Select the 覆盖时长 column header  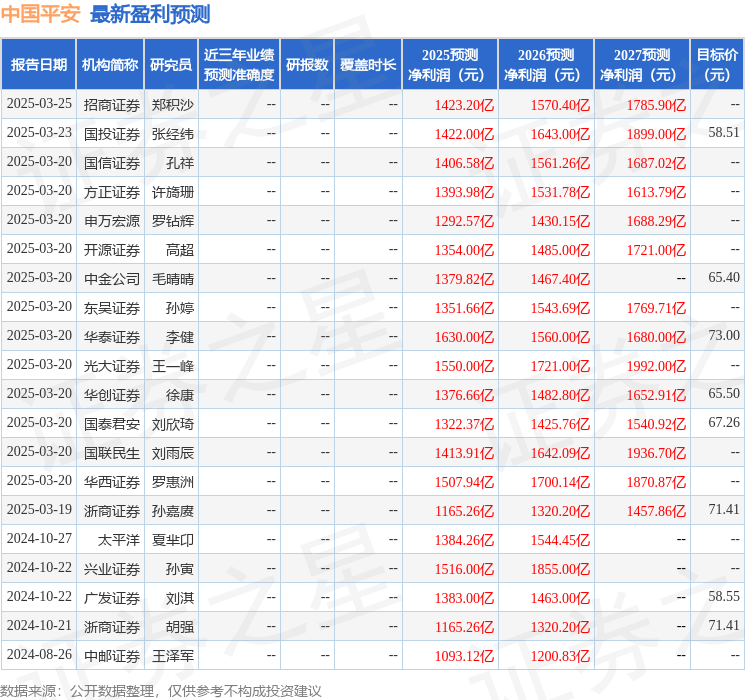368,64
